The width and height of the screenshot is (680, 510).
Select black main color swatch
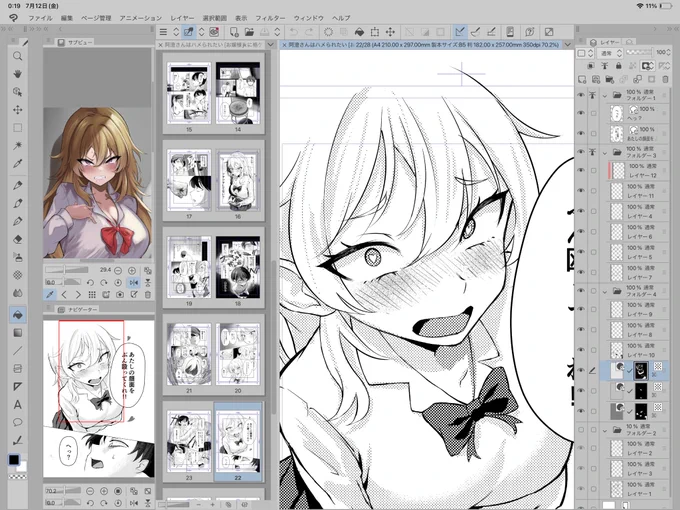coord(13,459)
